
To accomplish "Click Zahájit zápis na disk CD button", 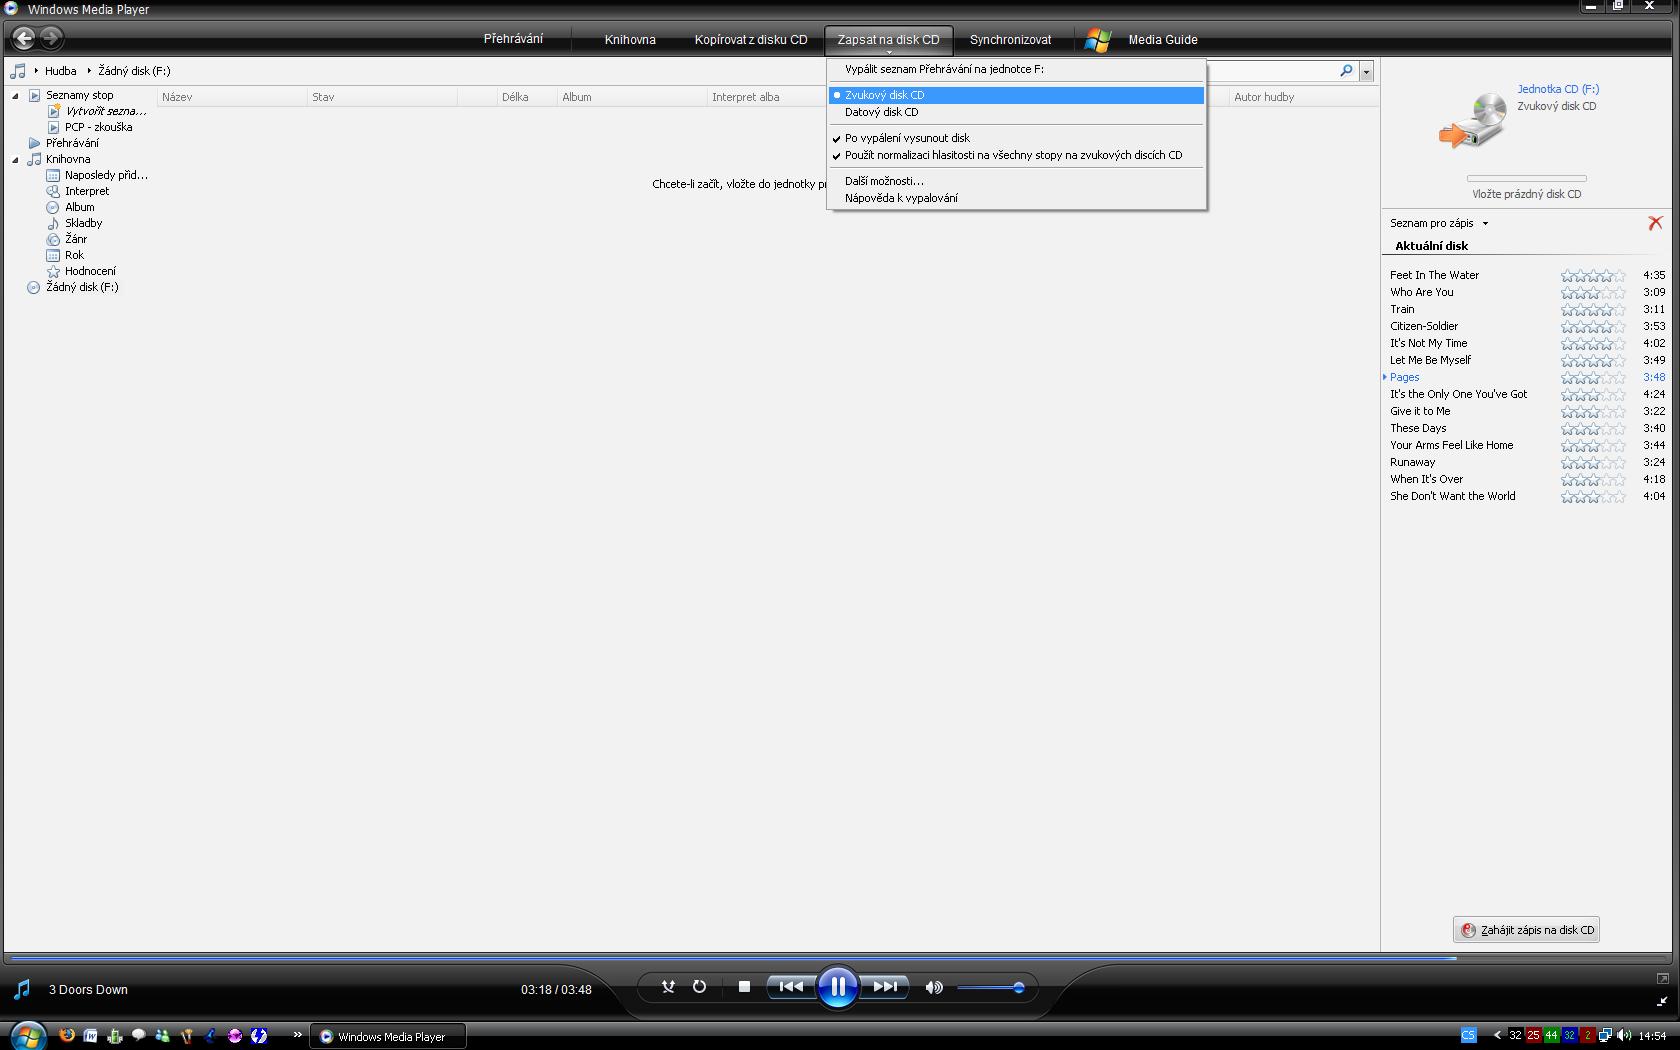I will point(1526,930).
